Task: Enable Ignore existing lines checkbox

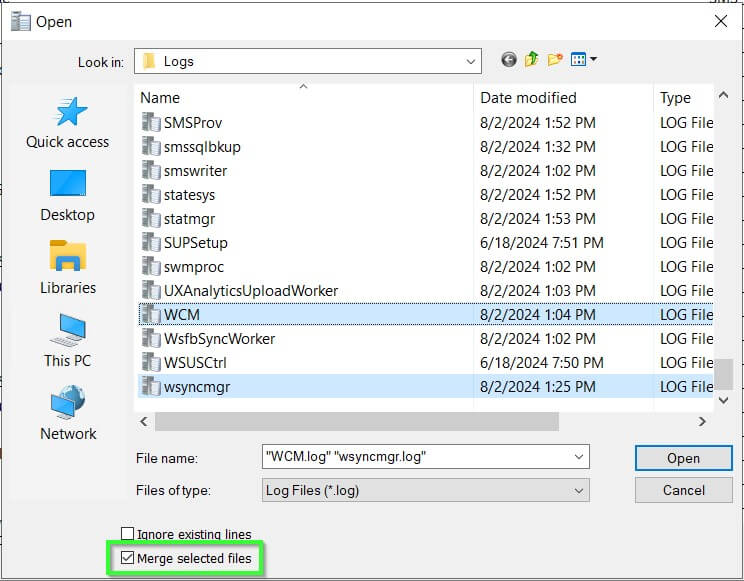Action: pos(127,534)
